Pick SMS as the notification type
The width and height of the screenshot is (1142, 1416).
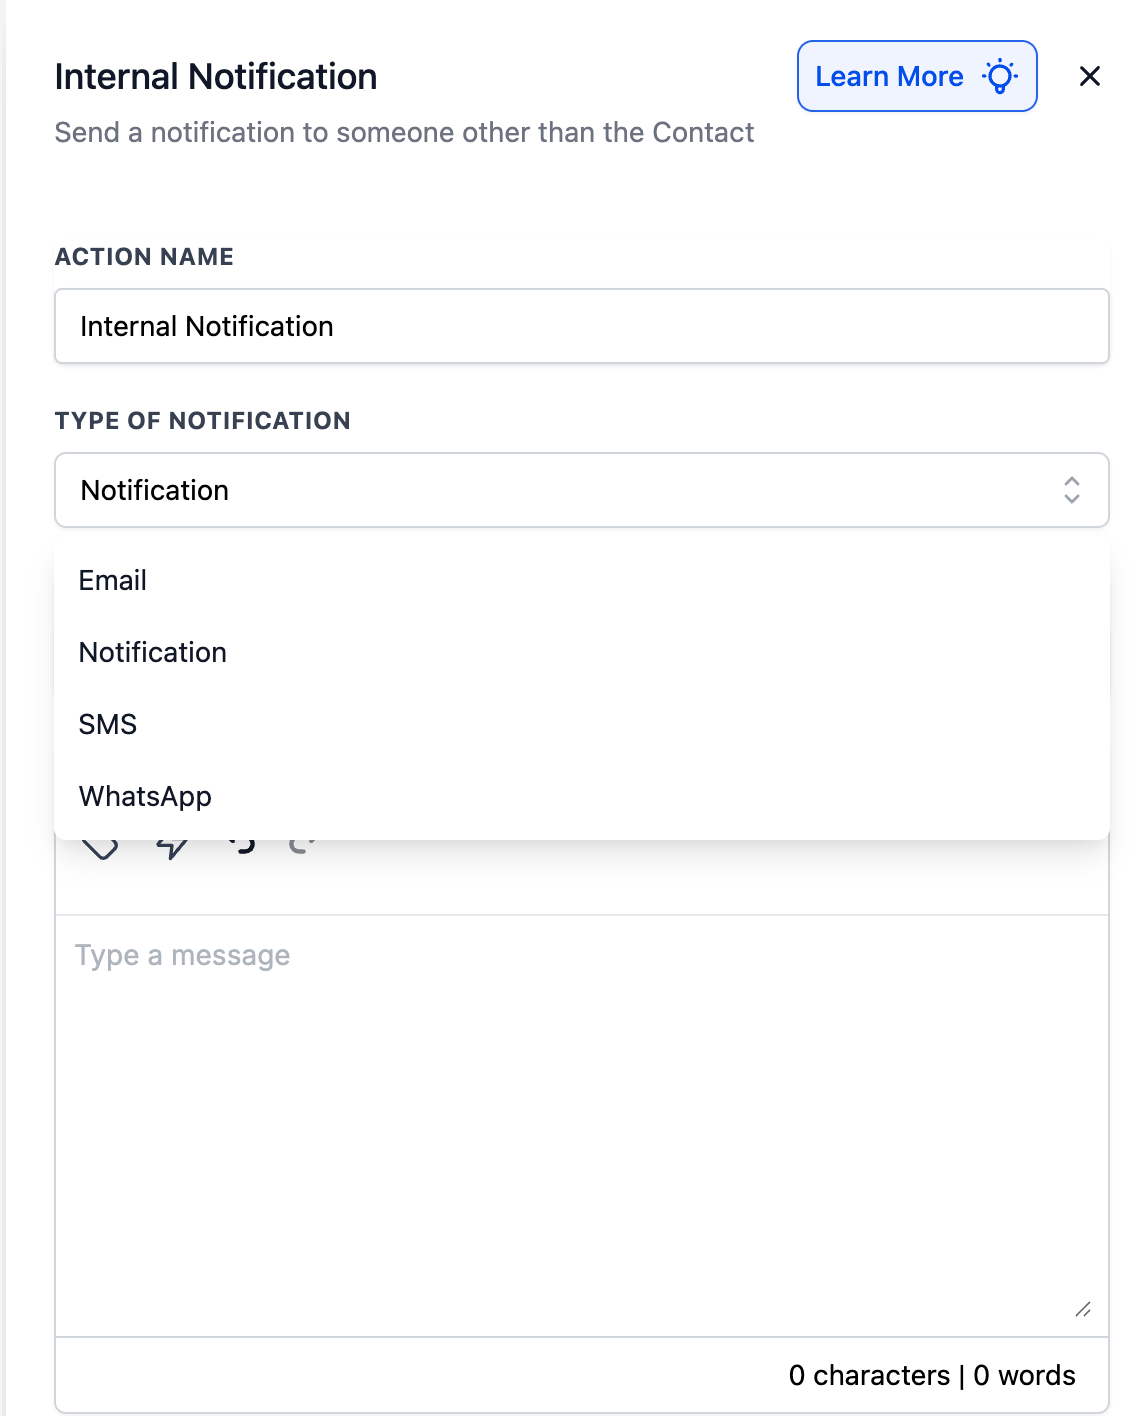[x=108, y=724]
